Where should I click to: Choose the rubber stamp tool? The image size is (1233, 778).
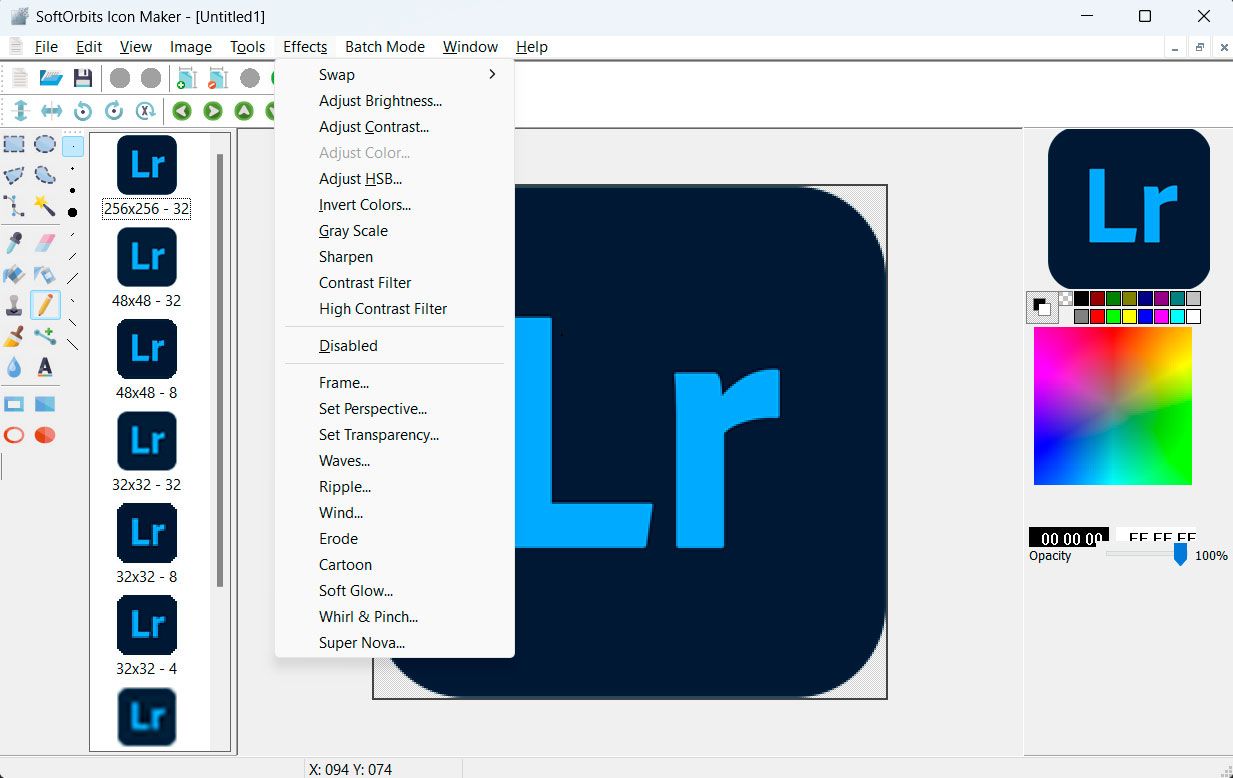click(x=14, y=305)
